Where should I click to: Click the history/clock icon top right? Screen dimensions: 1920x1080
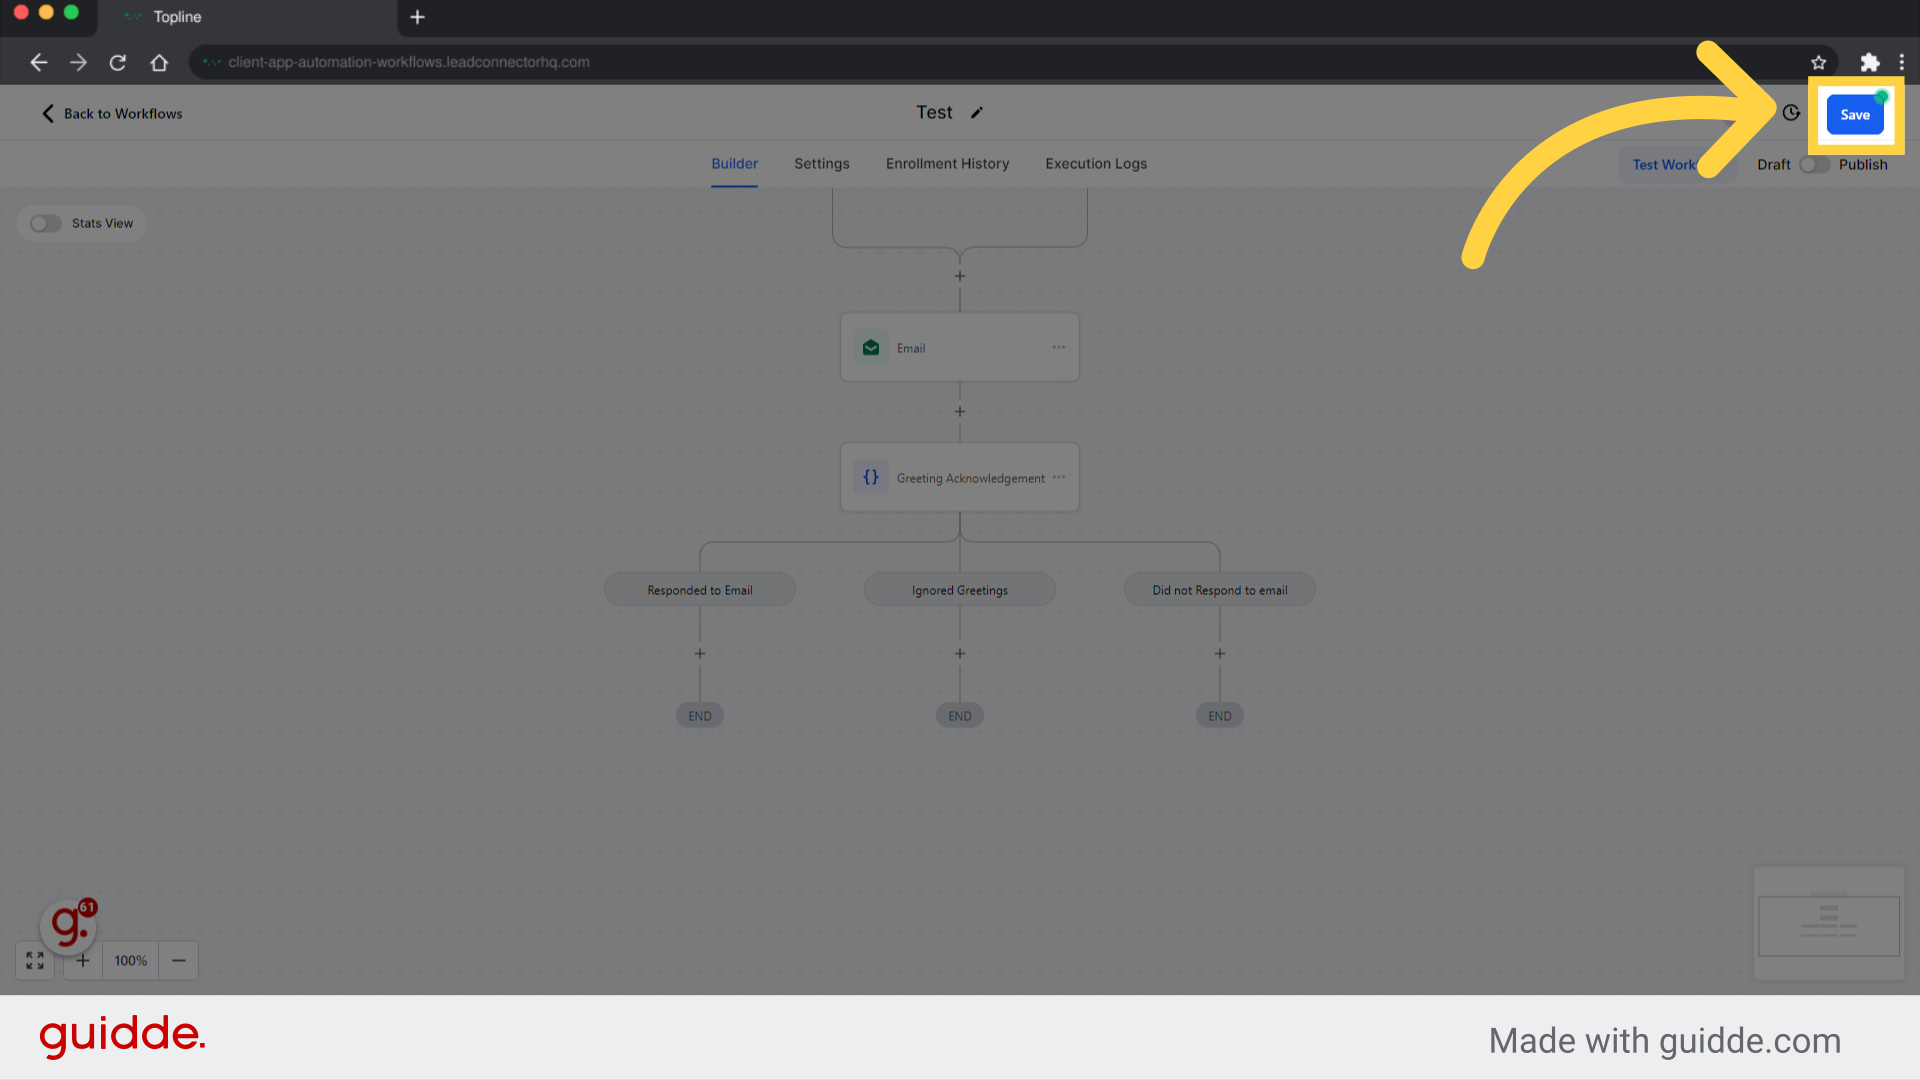point(1791,112)
